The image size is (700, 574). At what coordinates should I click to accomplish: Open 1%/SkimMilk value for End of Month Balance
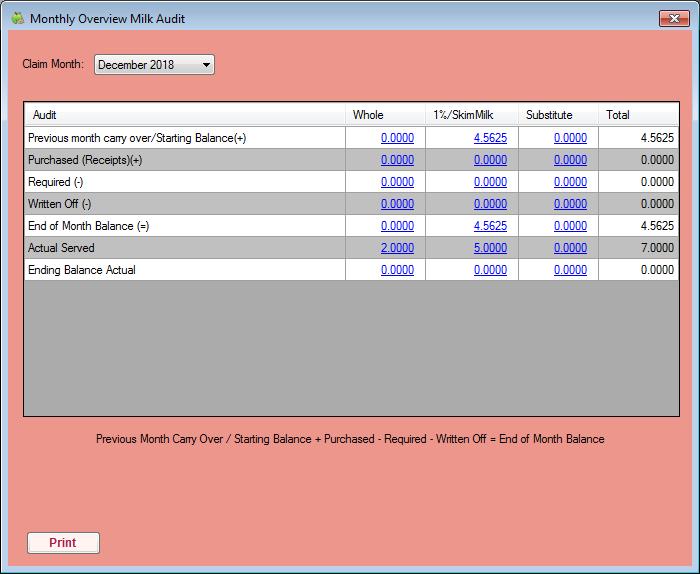490,226
